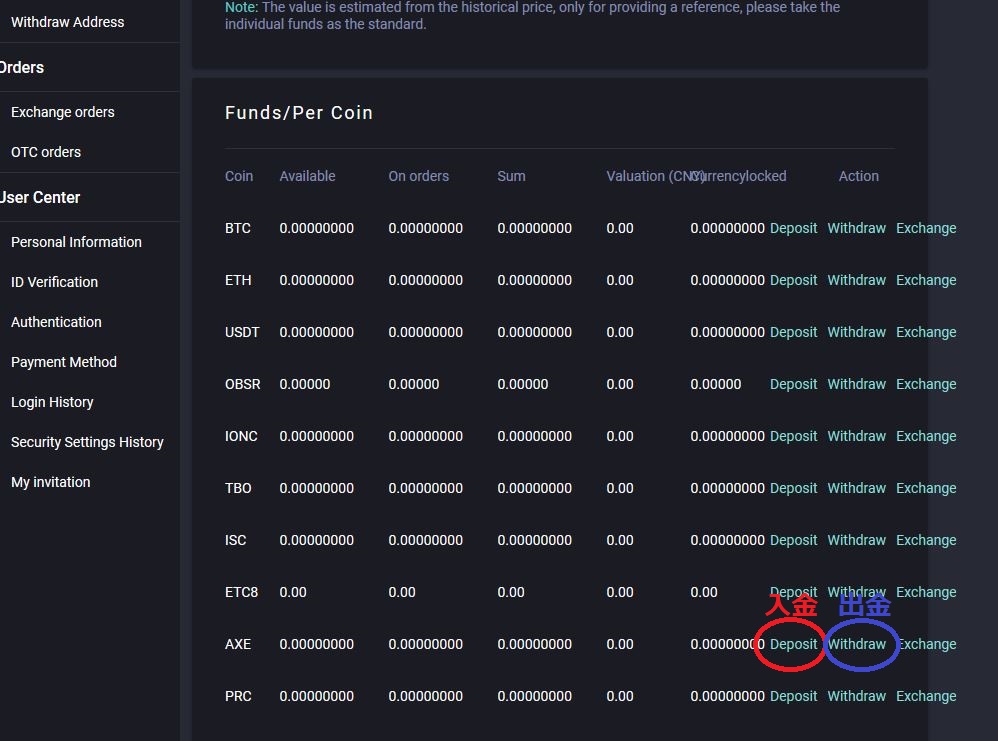Viewport: 998px width, 741px height.
Task: Click Withdraw for IONC
Action: (x=856, y=436)
